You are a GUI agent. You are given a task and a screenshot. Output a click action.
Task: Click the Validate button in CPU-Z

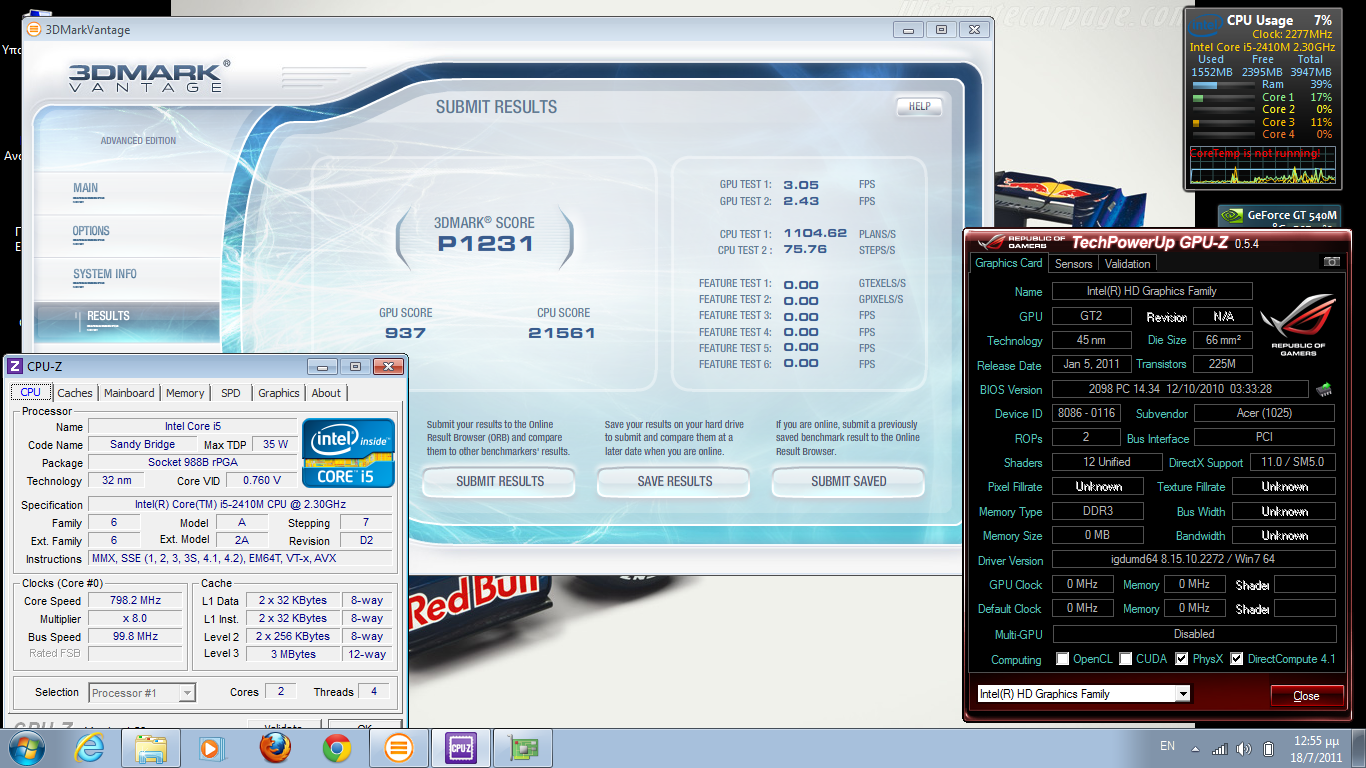coord(284,724)
